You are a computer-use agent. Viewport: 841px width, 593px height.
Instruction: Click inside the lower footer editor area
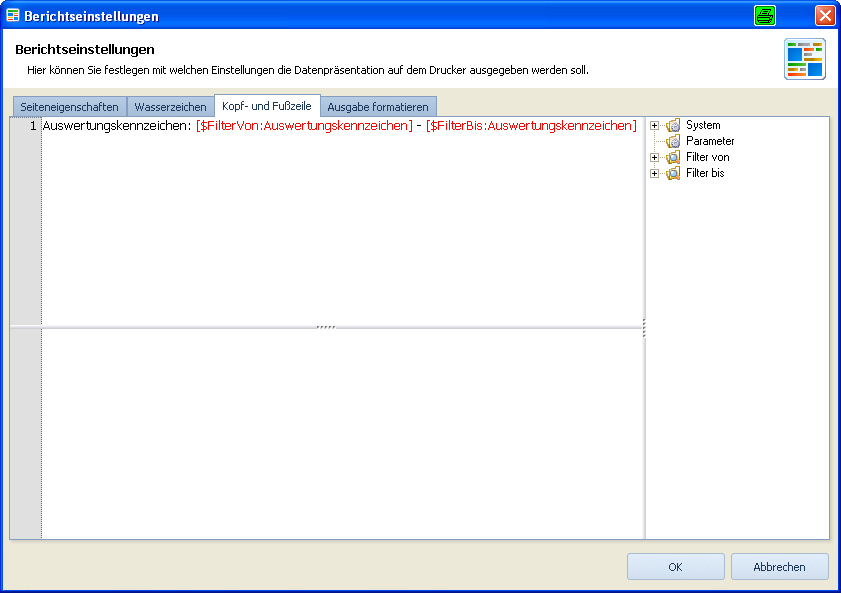coord(343,433)
